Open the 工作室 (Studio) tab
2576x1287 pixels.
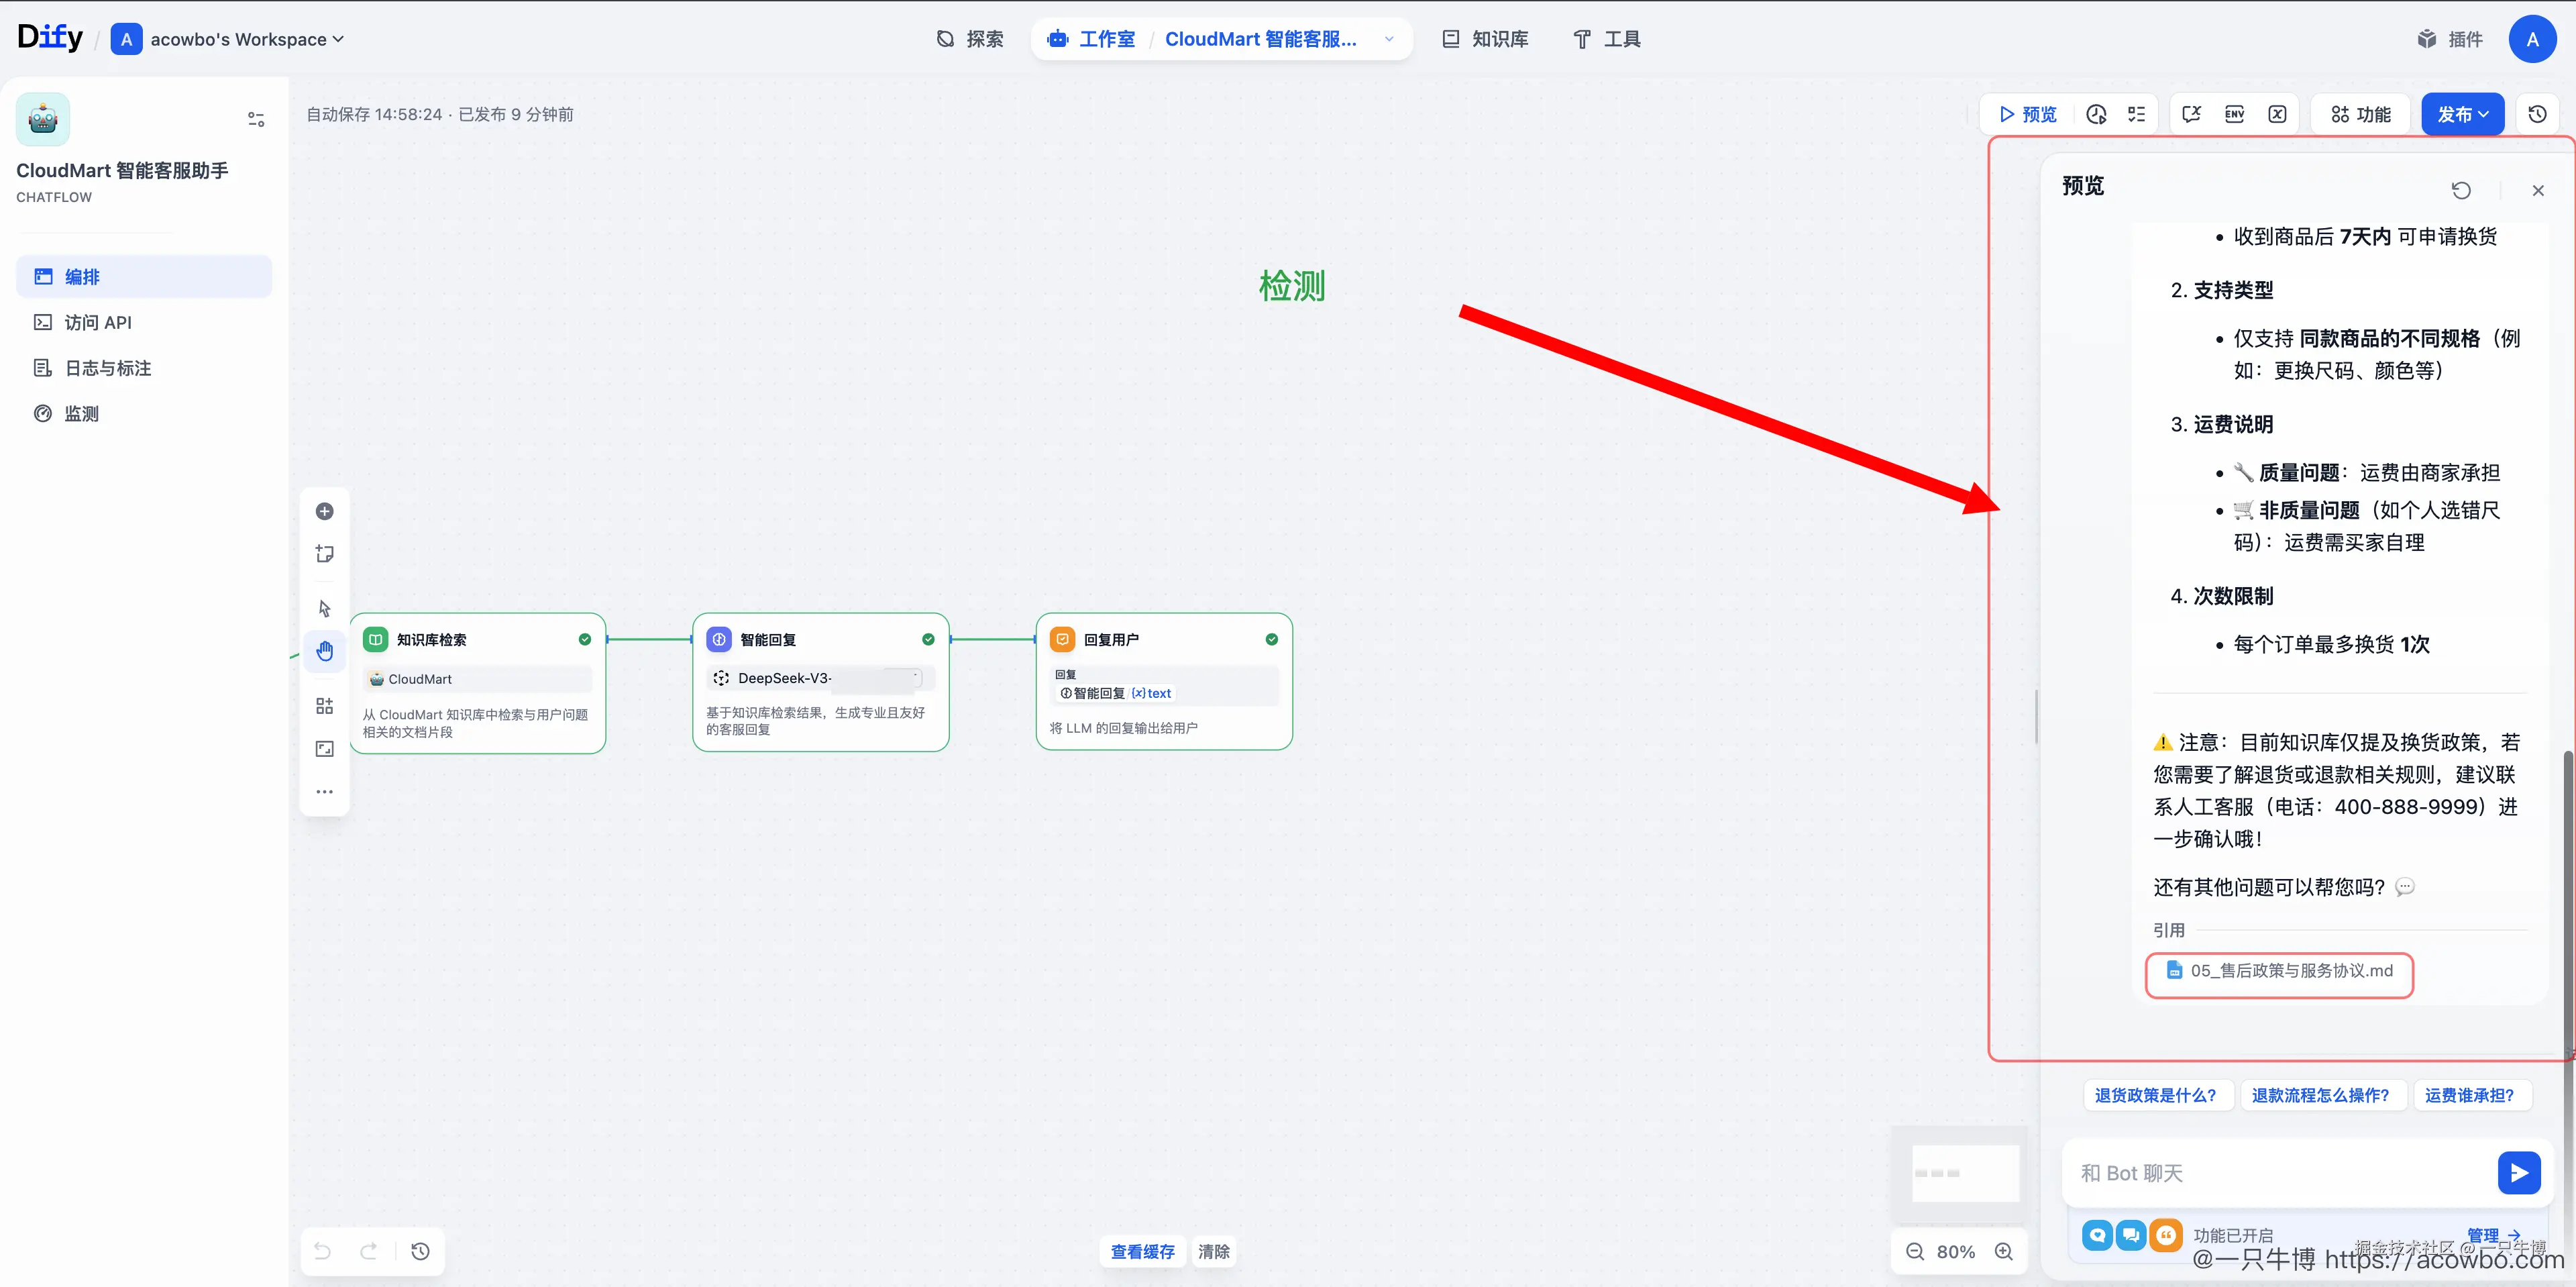[x=1091, y=39]
